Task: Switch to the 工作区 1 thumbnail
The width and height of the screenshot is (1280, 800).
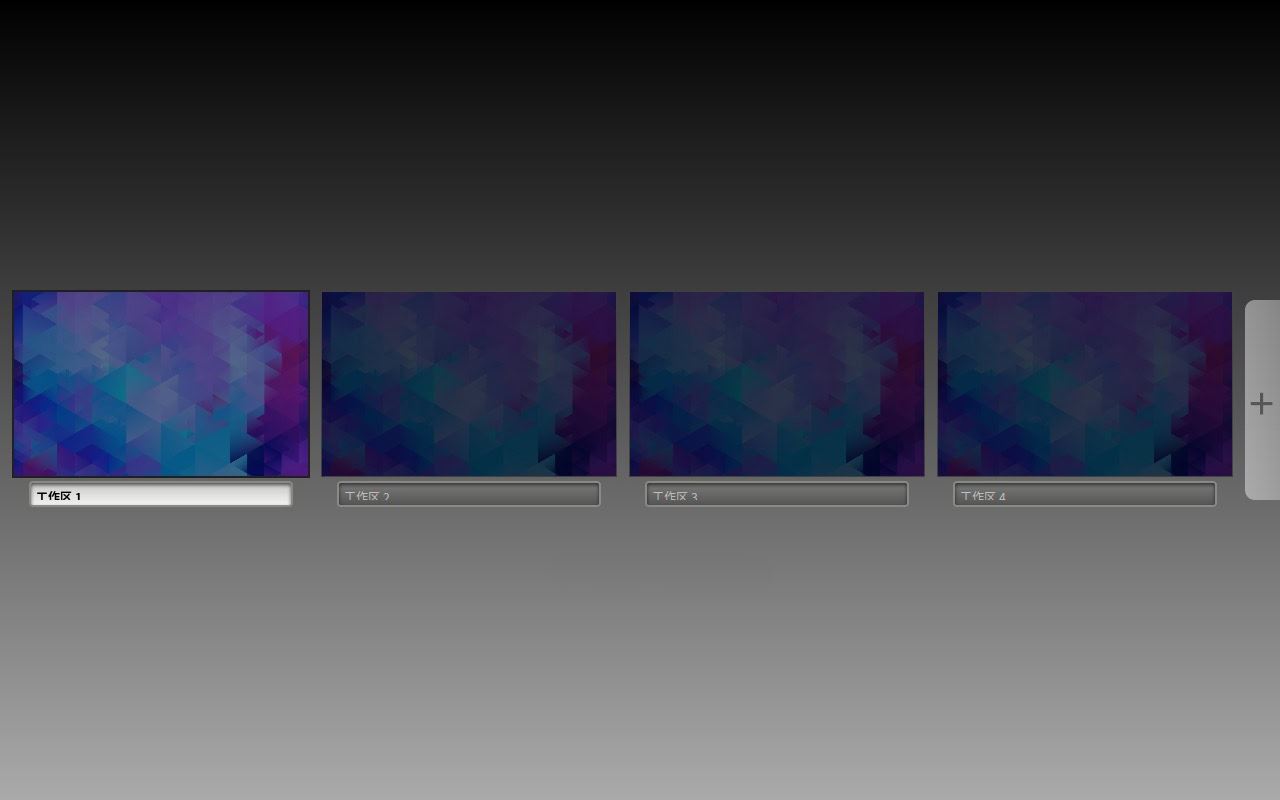Action: [161, 384]
